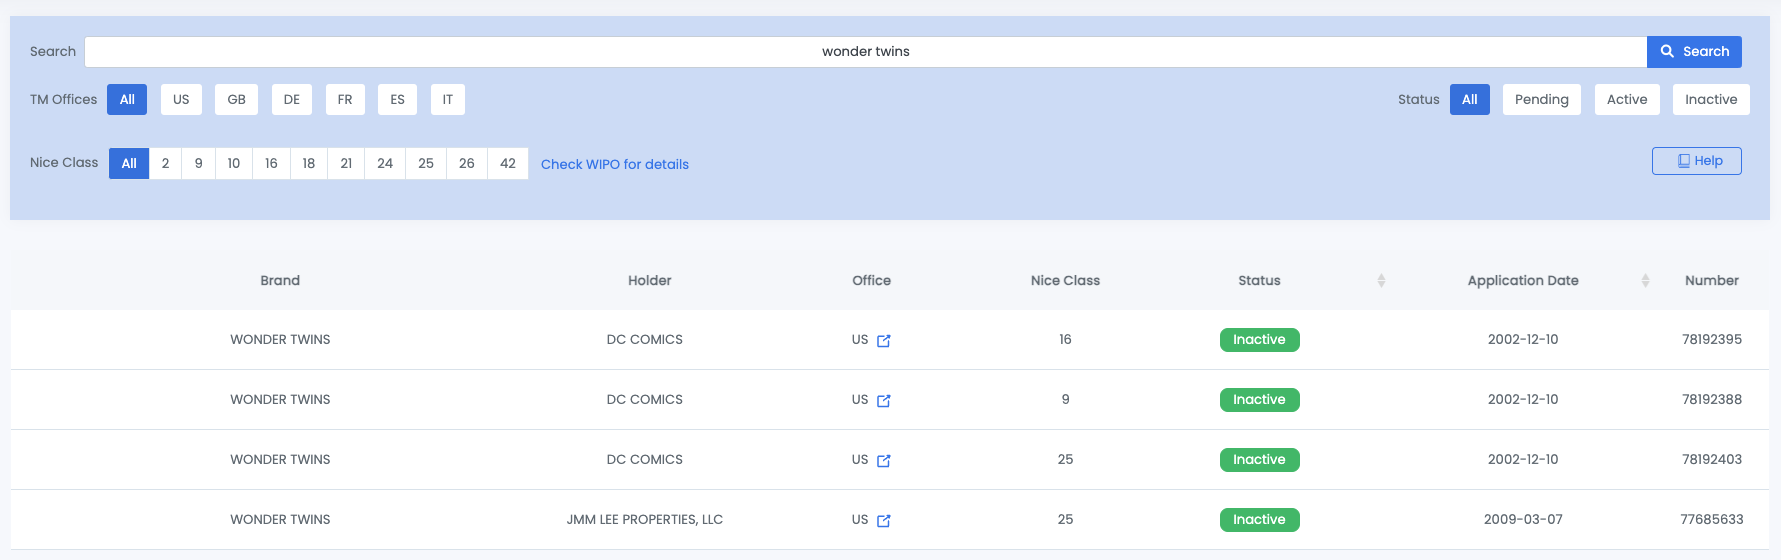
Task: Open the Check WIPO for details link
Action: [x=614, y=165]
